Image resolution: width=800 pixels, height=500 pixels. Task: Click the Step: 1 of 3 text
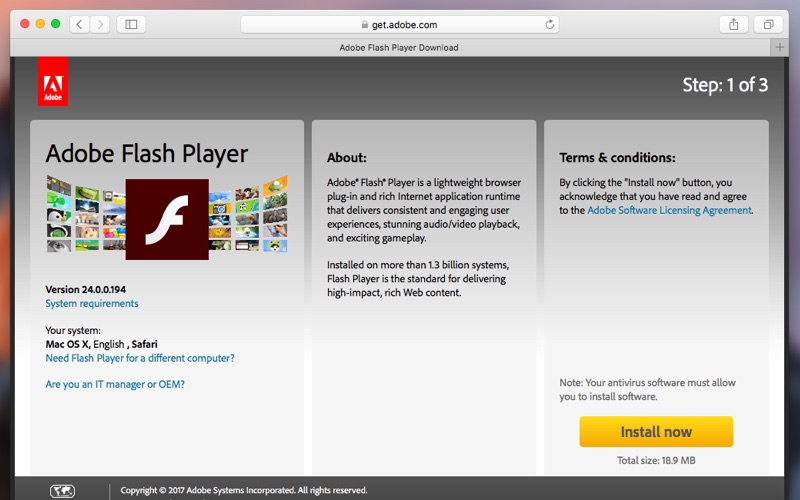point(725,85)
